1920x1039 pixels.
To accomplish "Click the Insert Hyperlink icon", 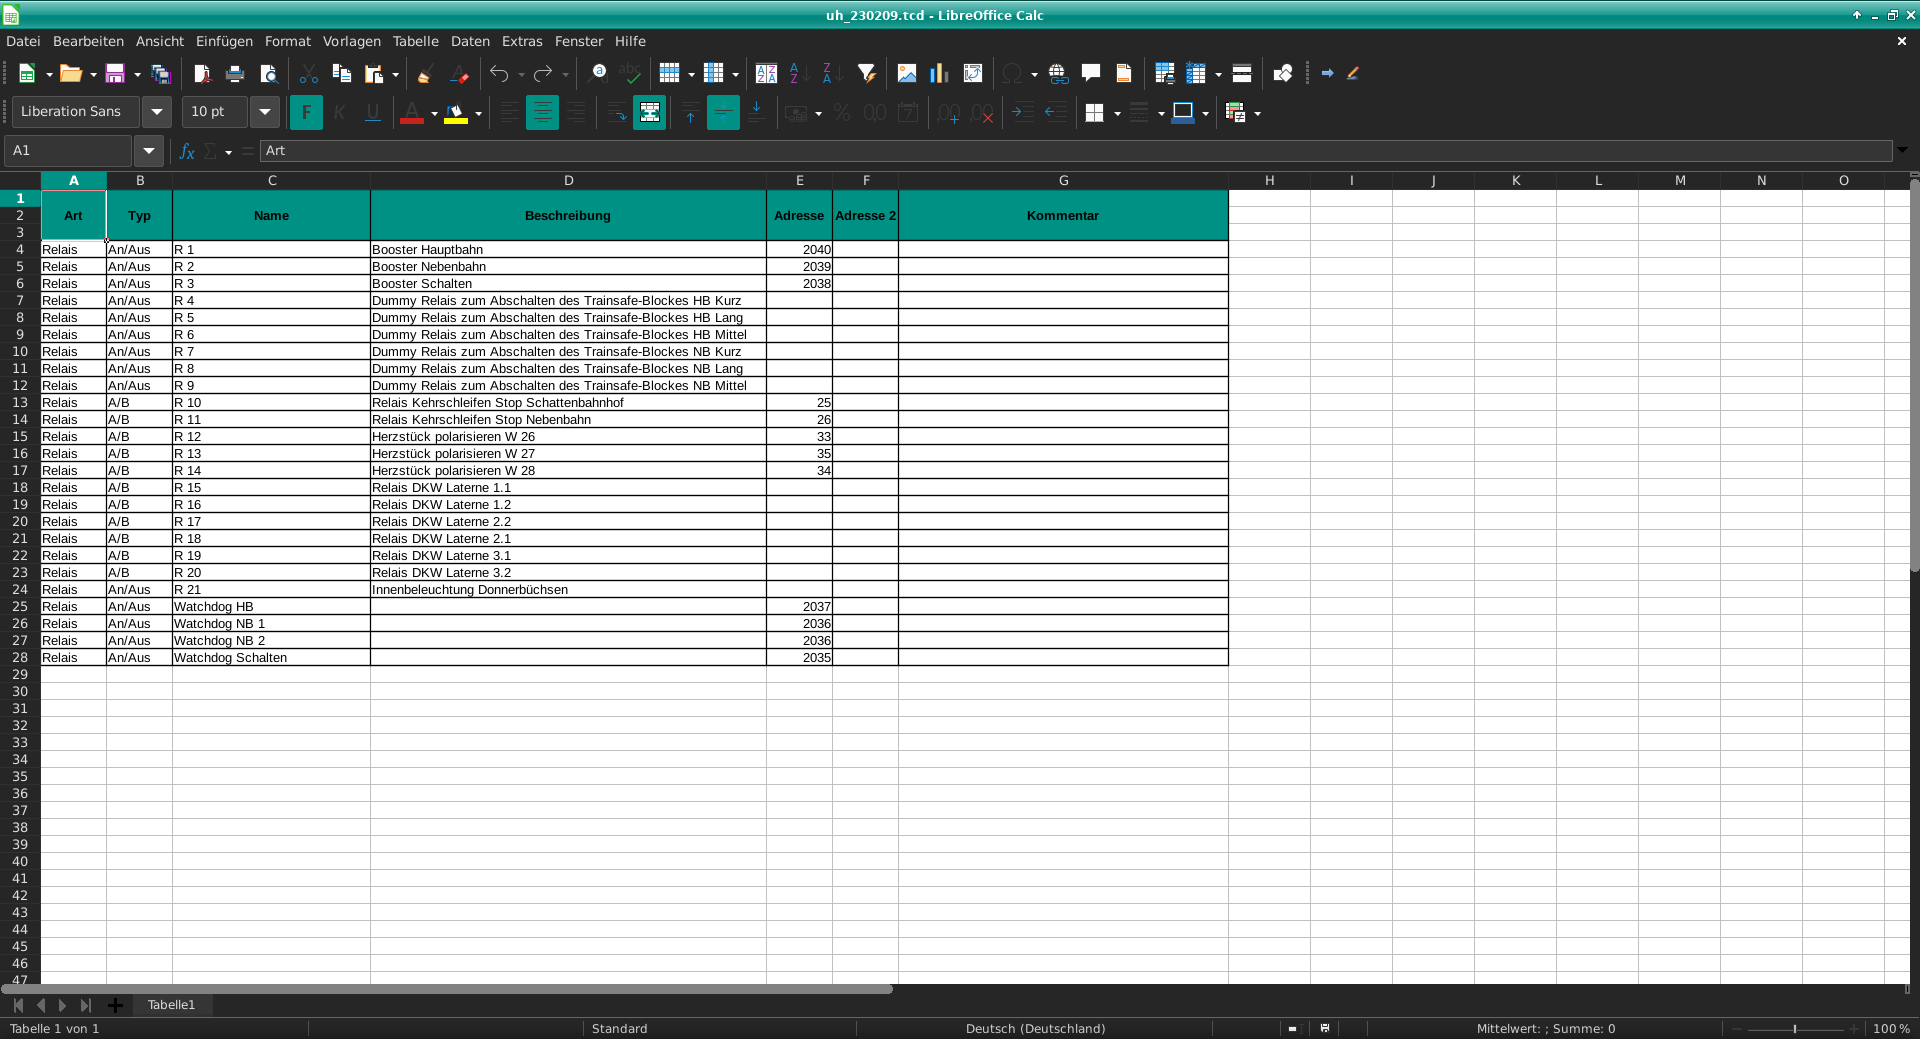I will [1058, 73].
